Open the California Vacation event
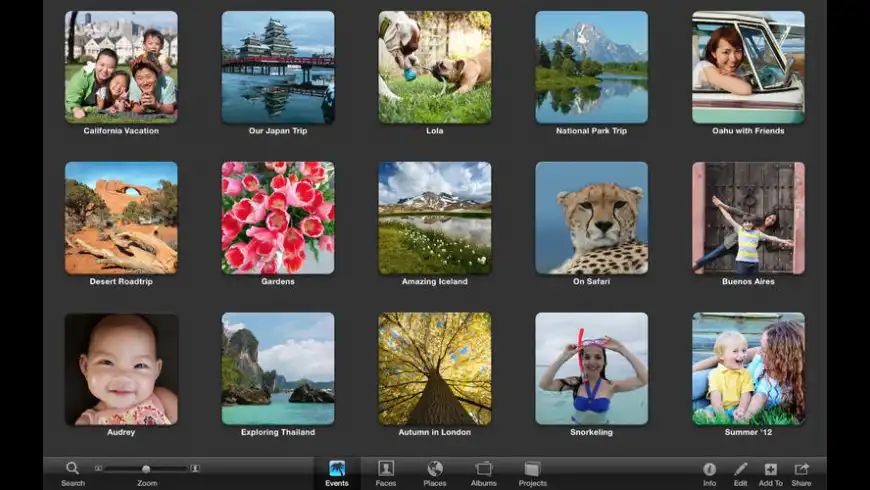The width and height of the screenshot is (870, 490). pyautogui.click(x=121, y=67)
